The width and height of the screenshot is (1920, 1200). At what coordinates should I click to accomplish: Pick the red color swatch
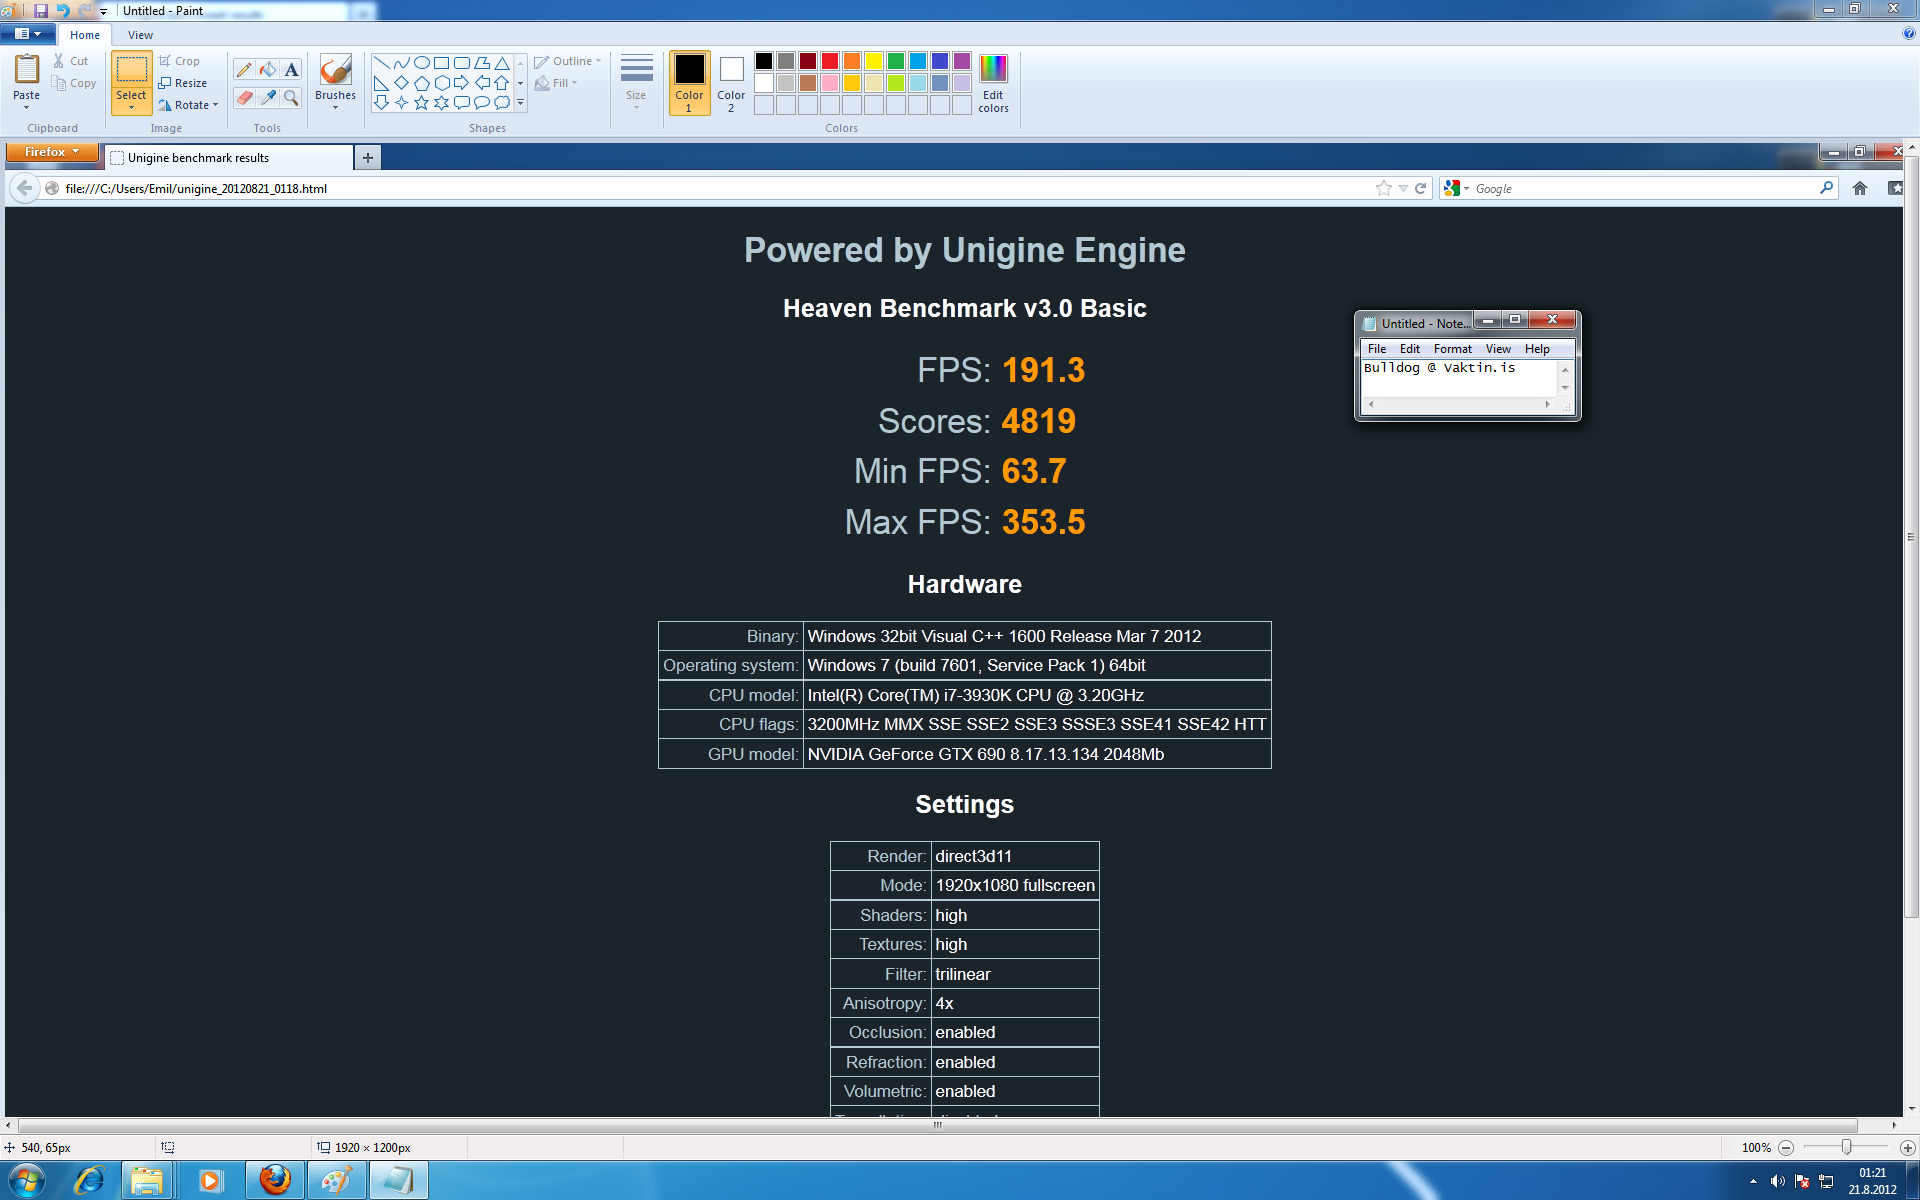[829, 61]
